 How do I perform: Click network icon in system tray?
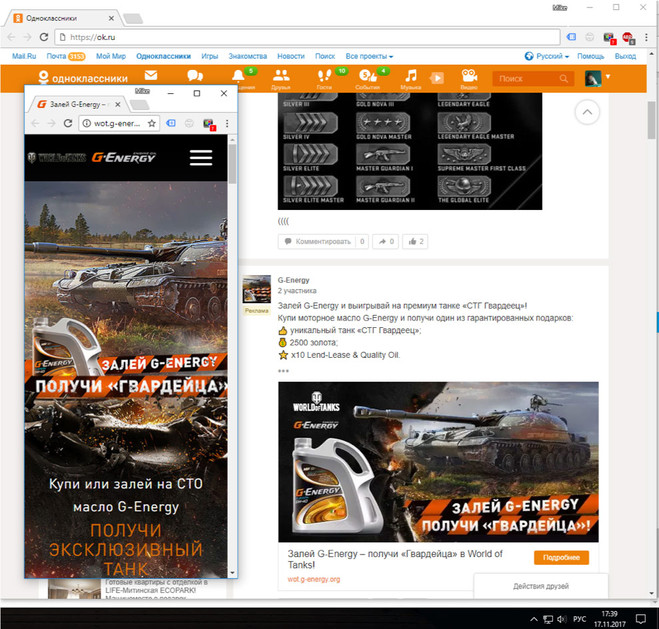coord(548,619)
